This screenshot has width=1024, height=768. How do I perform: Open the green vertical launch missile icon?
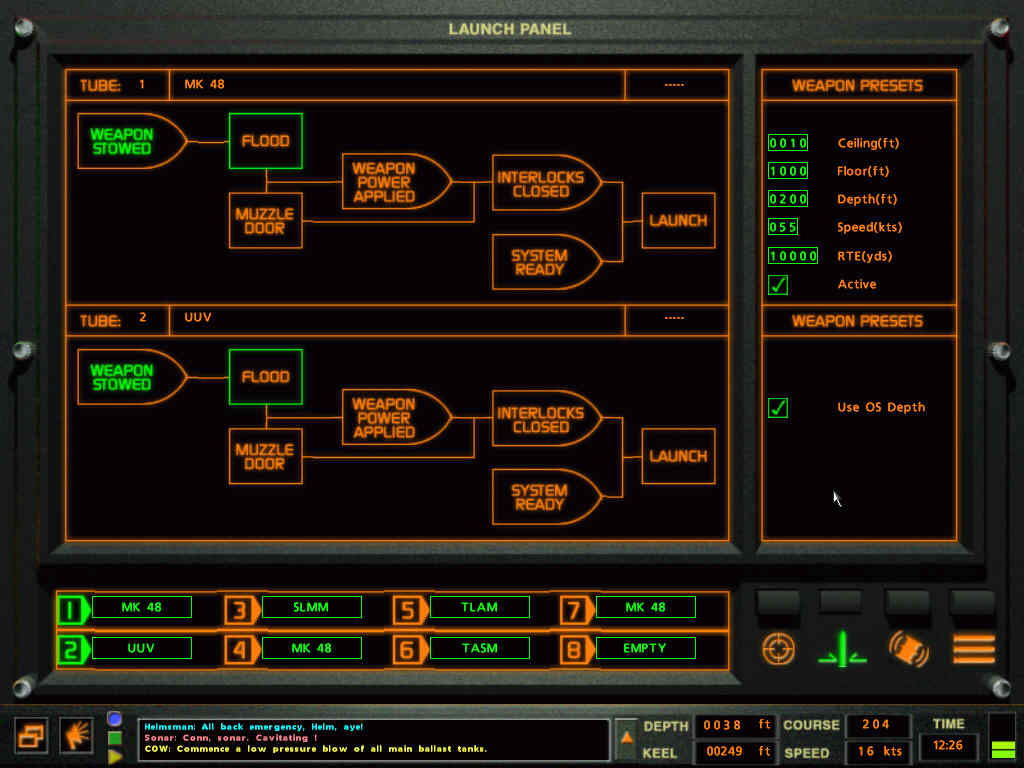(842, 649)
